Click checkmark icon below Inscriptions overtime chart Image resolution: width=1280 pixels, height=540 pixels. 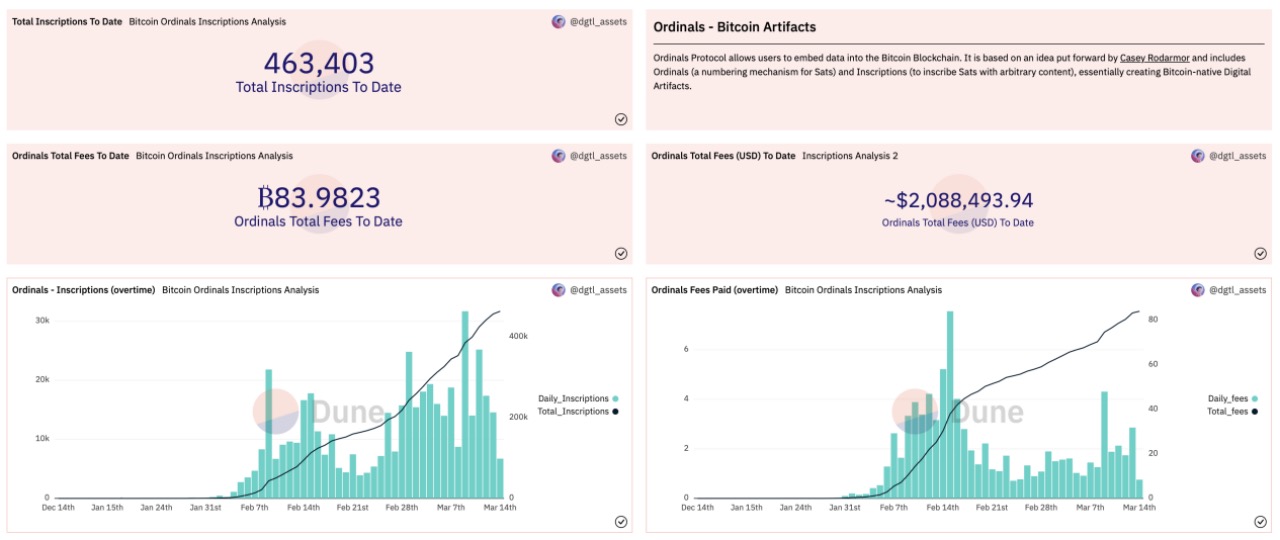click(x=620, y=521)
